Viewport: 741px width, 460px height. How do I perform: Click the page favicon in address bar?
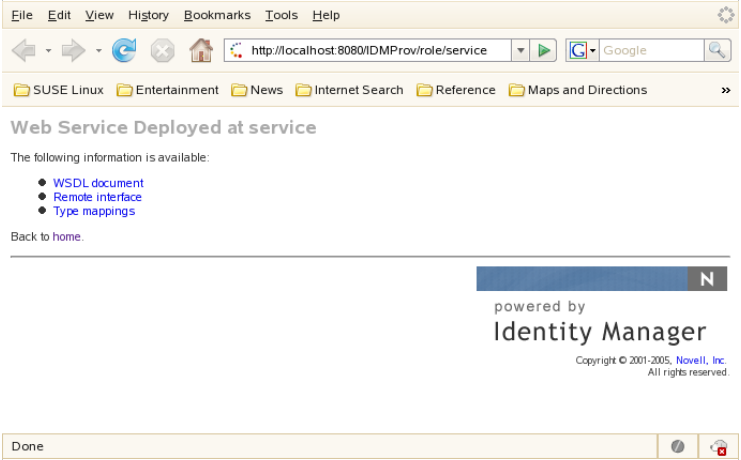tap(236, 50)
